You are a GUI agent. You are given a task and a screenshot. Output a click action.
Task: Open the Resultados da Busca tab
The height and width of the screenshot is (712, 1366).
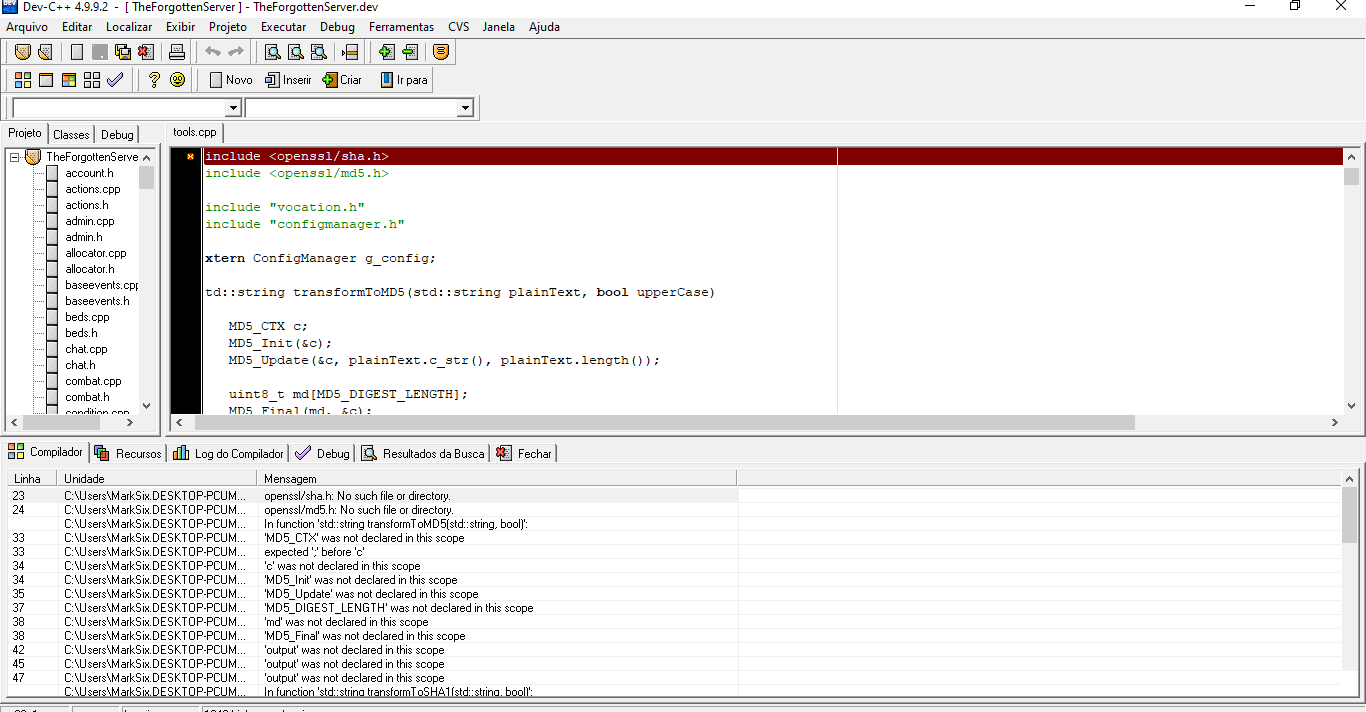pyautogui.click(x=423, y=453)
